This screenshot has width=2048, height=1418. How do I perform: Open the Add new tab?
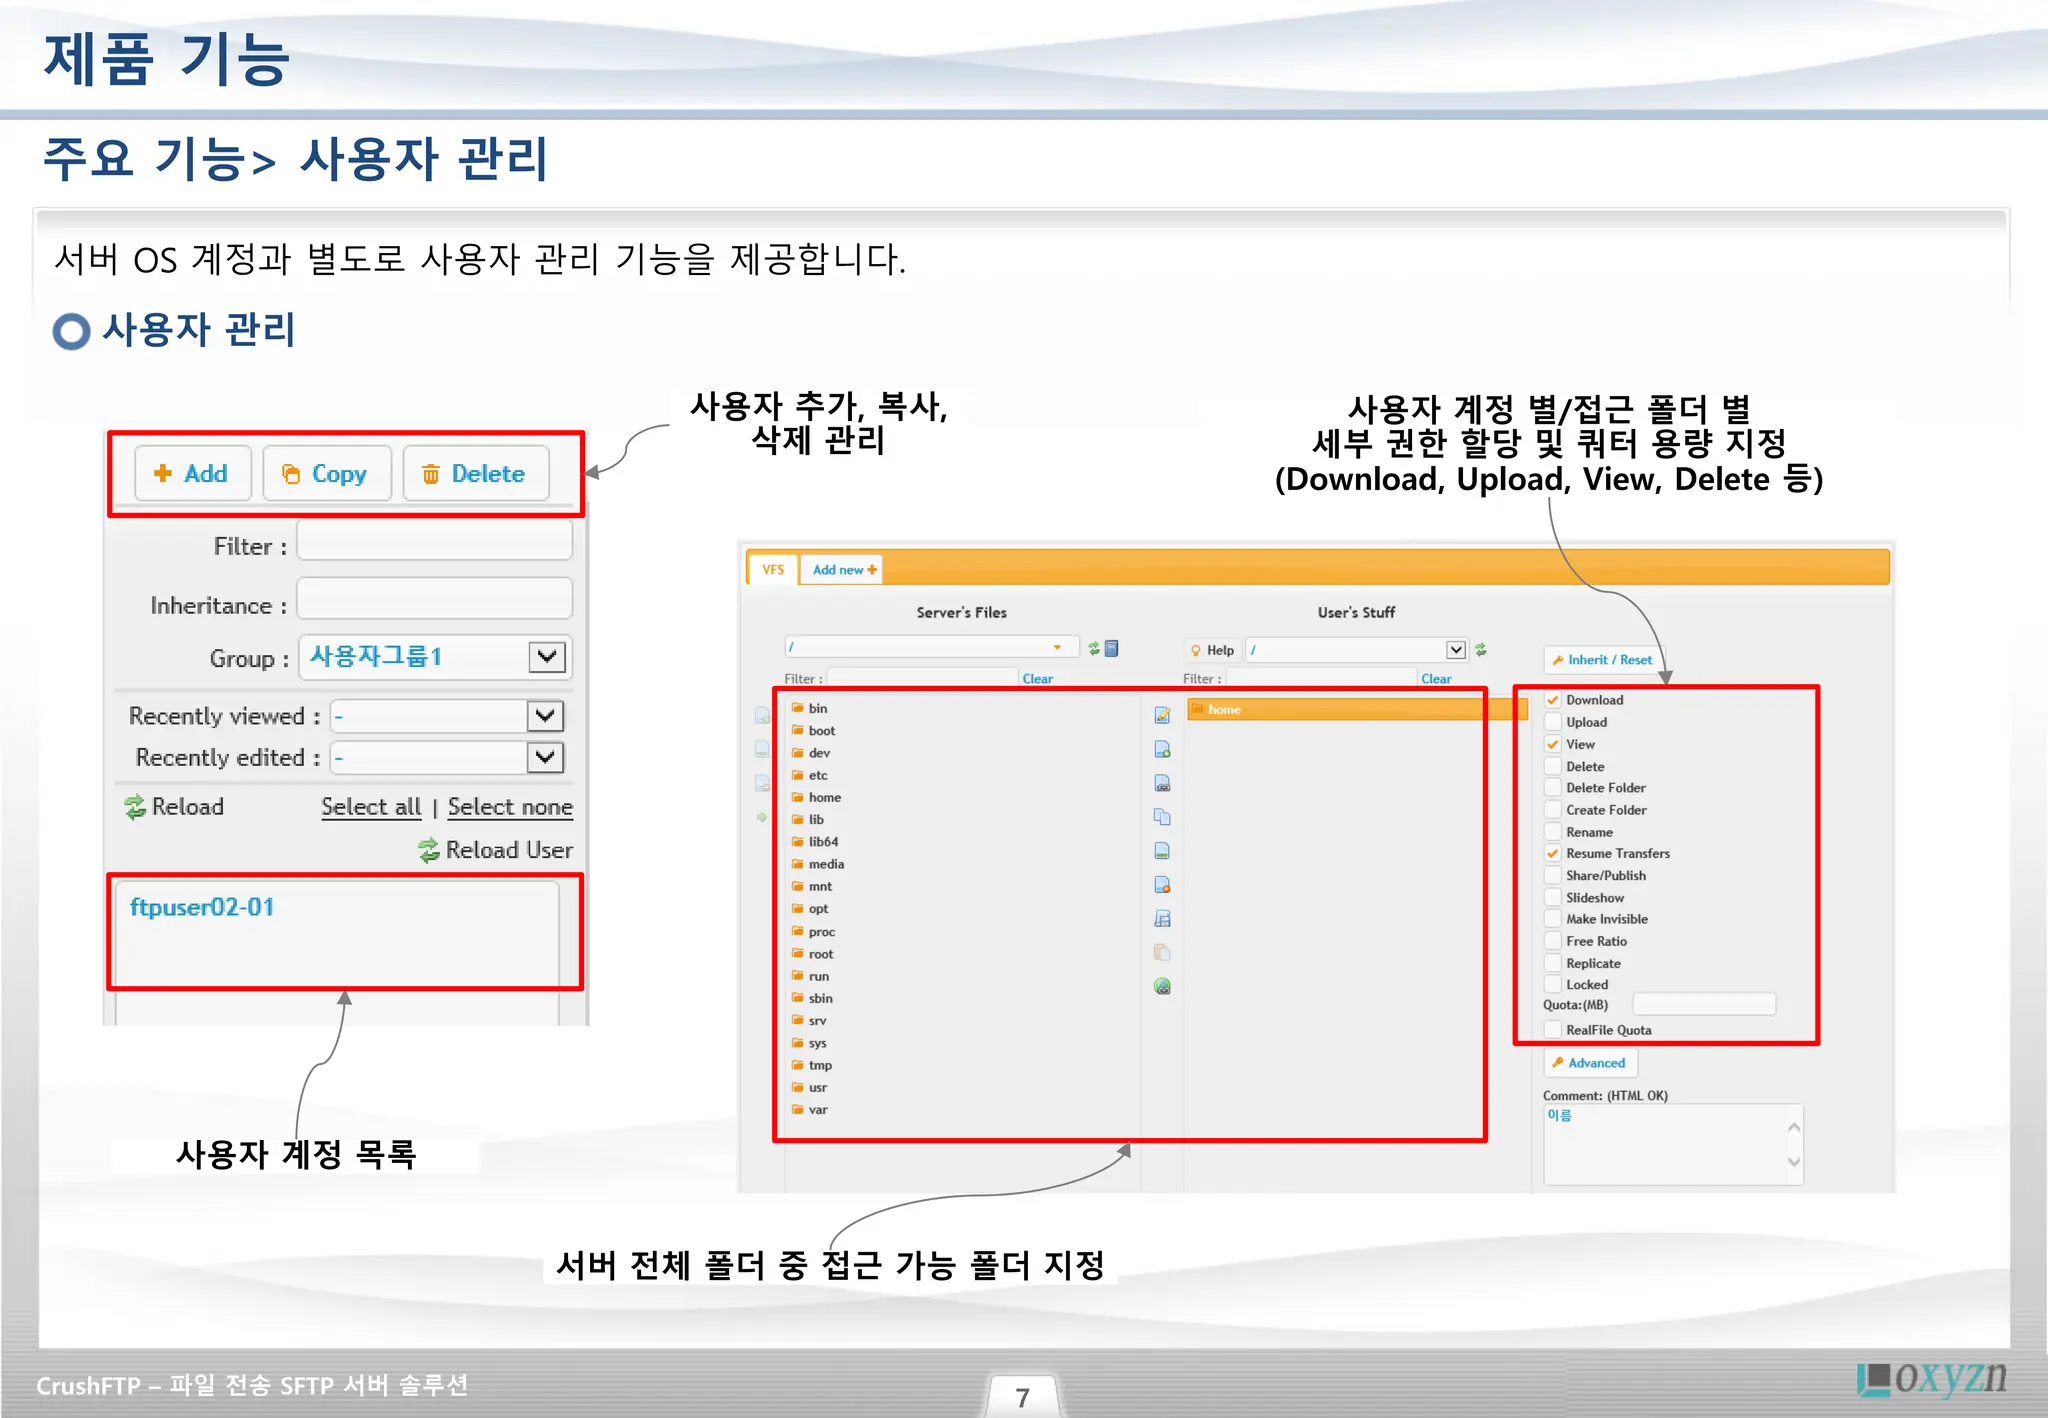[844, 570]
